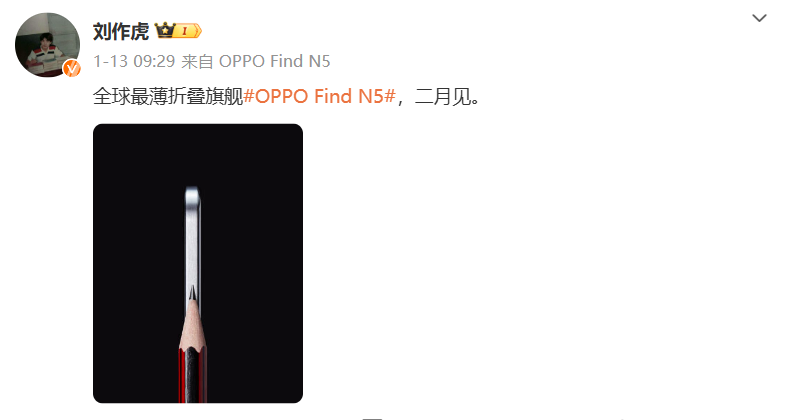Image resolution: width=788 pixels, height=420 pixels.
Task: Click the 来自 source label
Action: coord(197,61)
